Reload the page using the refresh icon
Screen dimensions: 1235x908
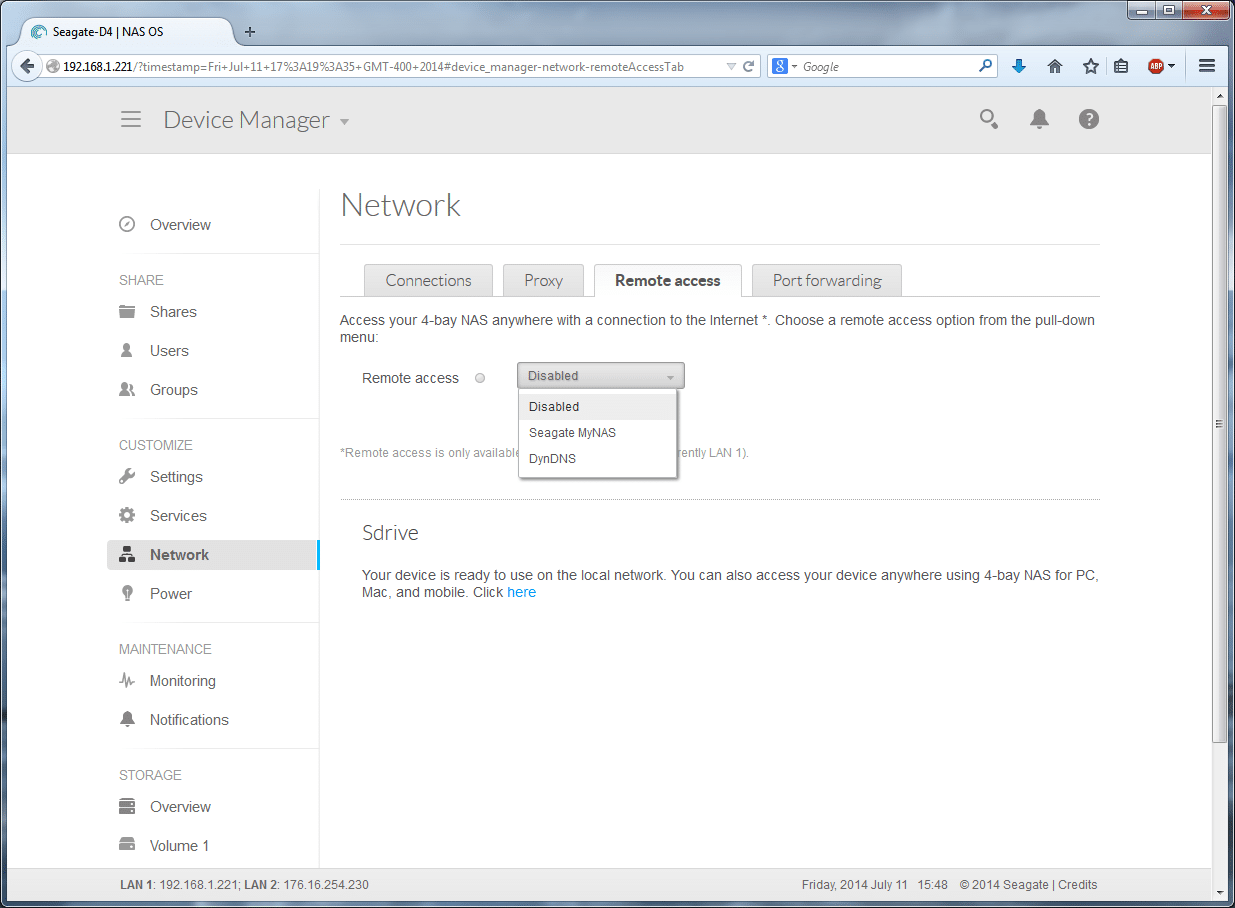click(x=748, y=67)
